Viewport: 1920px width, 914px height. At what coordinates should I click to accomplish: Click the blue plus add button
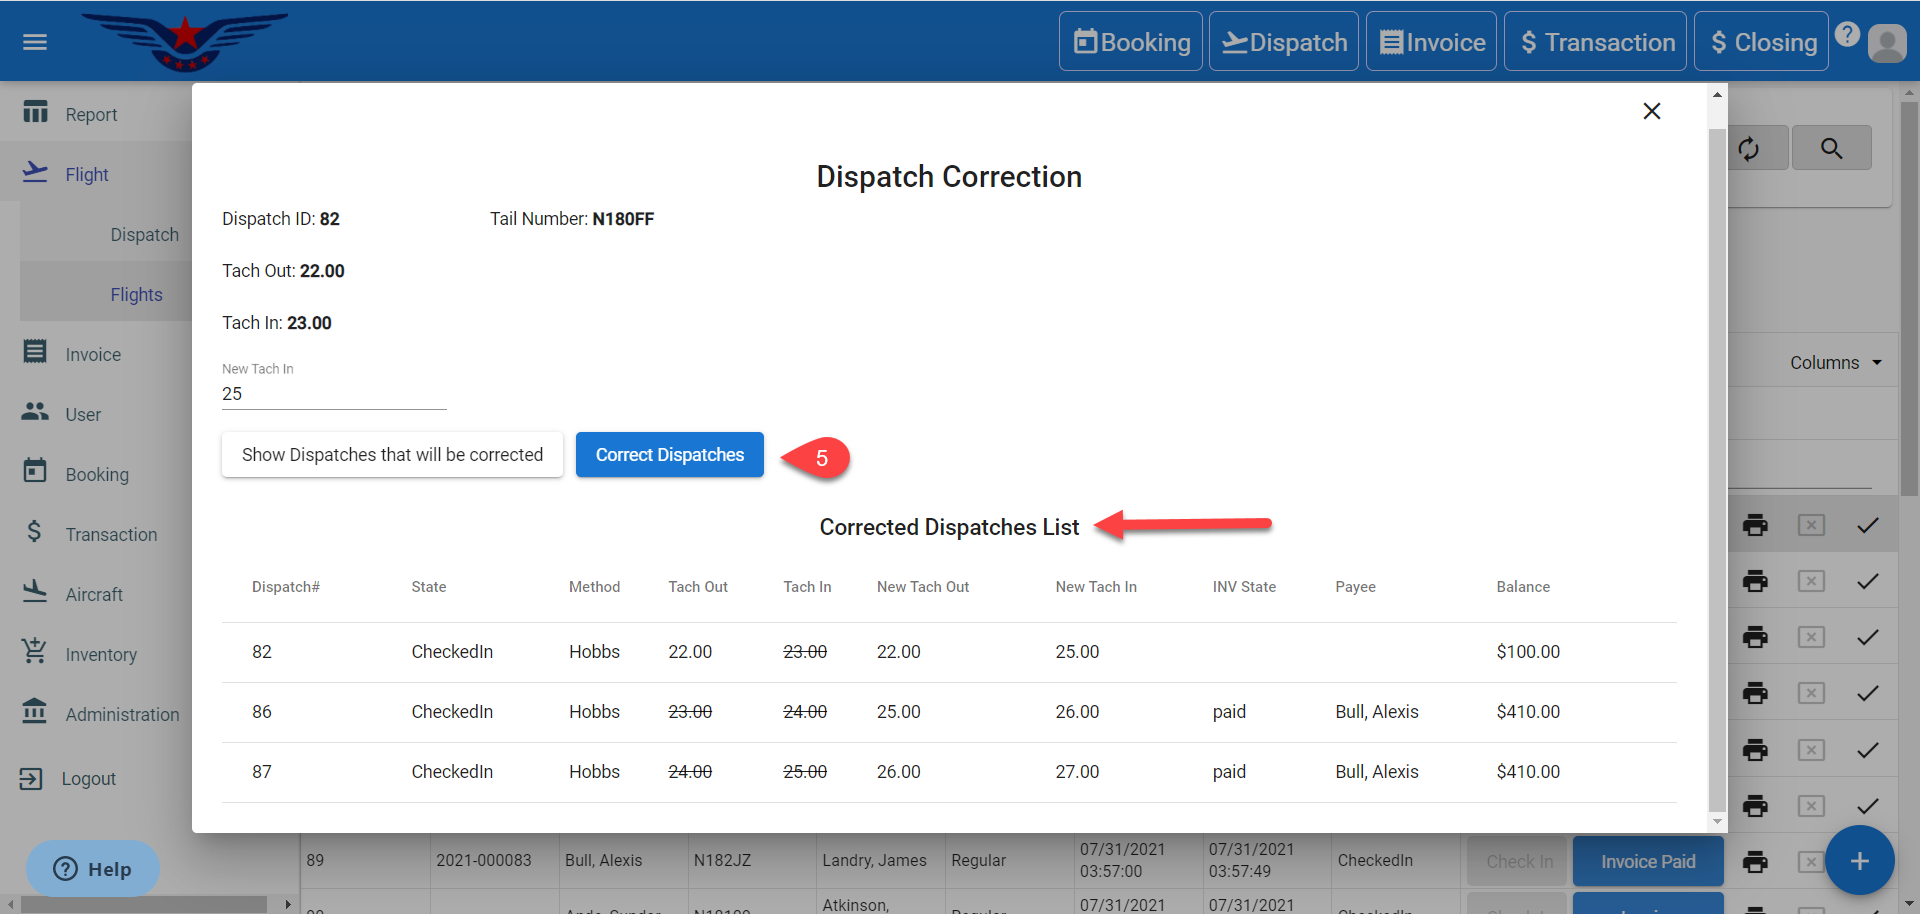(1859, 861)
